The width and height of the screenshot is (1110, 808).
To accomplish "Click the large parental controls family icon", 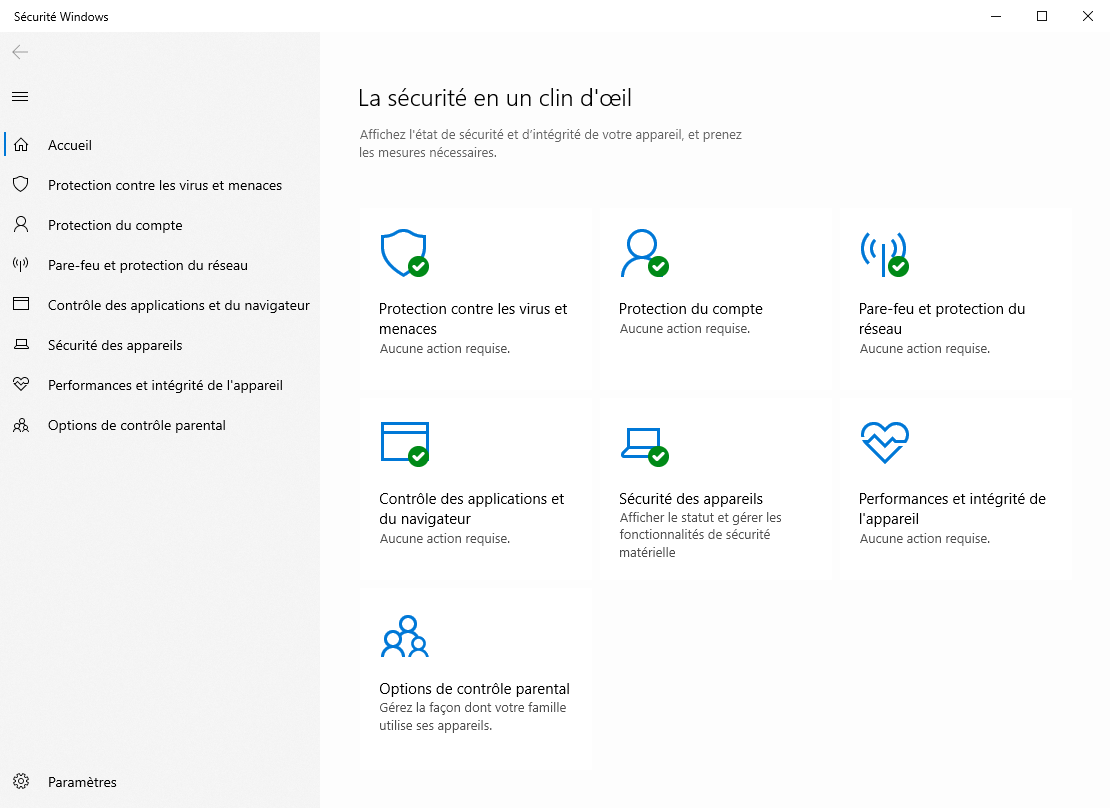I will coord(405,636).
